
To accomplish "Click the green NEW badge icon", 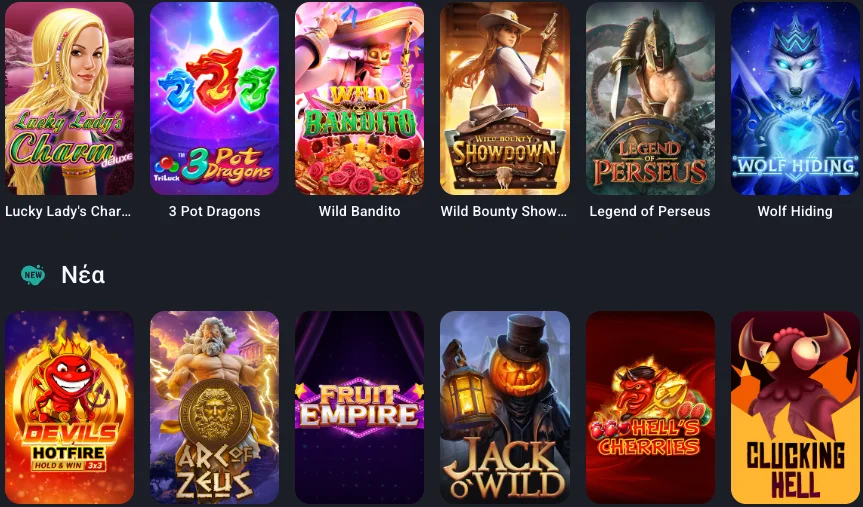I will click(33, 274).
